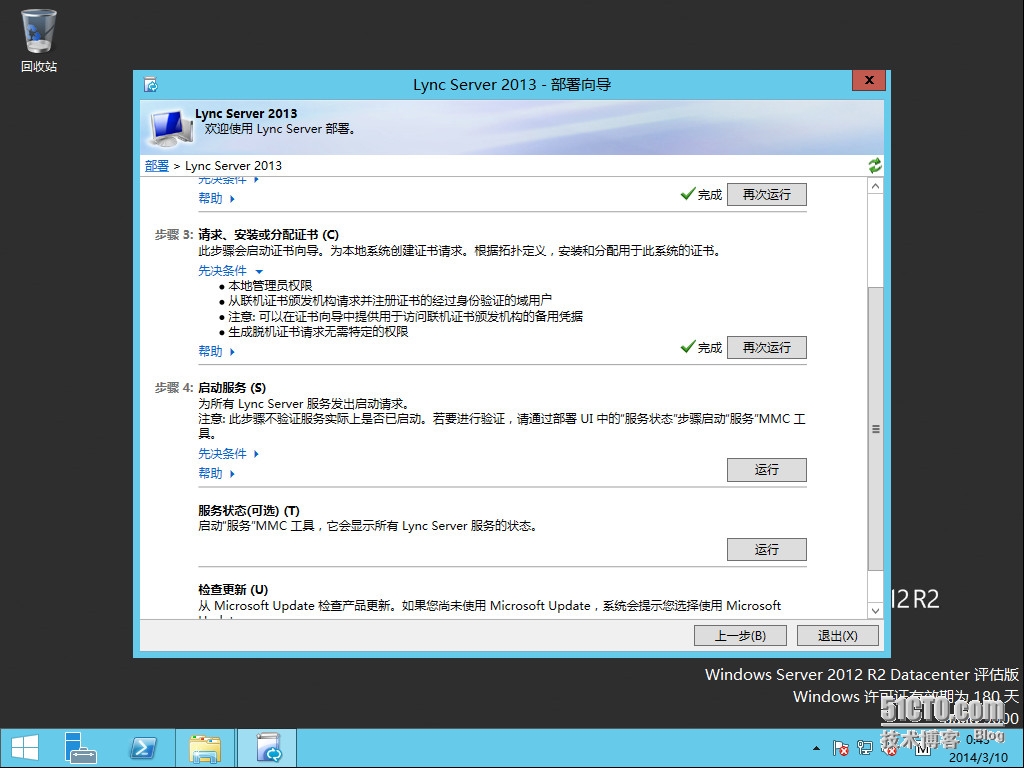Expand step 3 帮助 section
The image size is (1024, 768).
(216, 351)
